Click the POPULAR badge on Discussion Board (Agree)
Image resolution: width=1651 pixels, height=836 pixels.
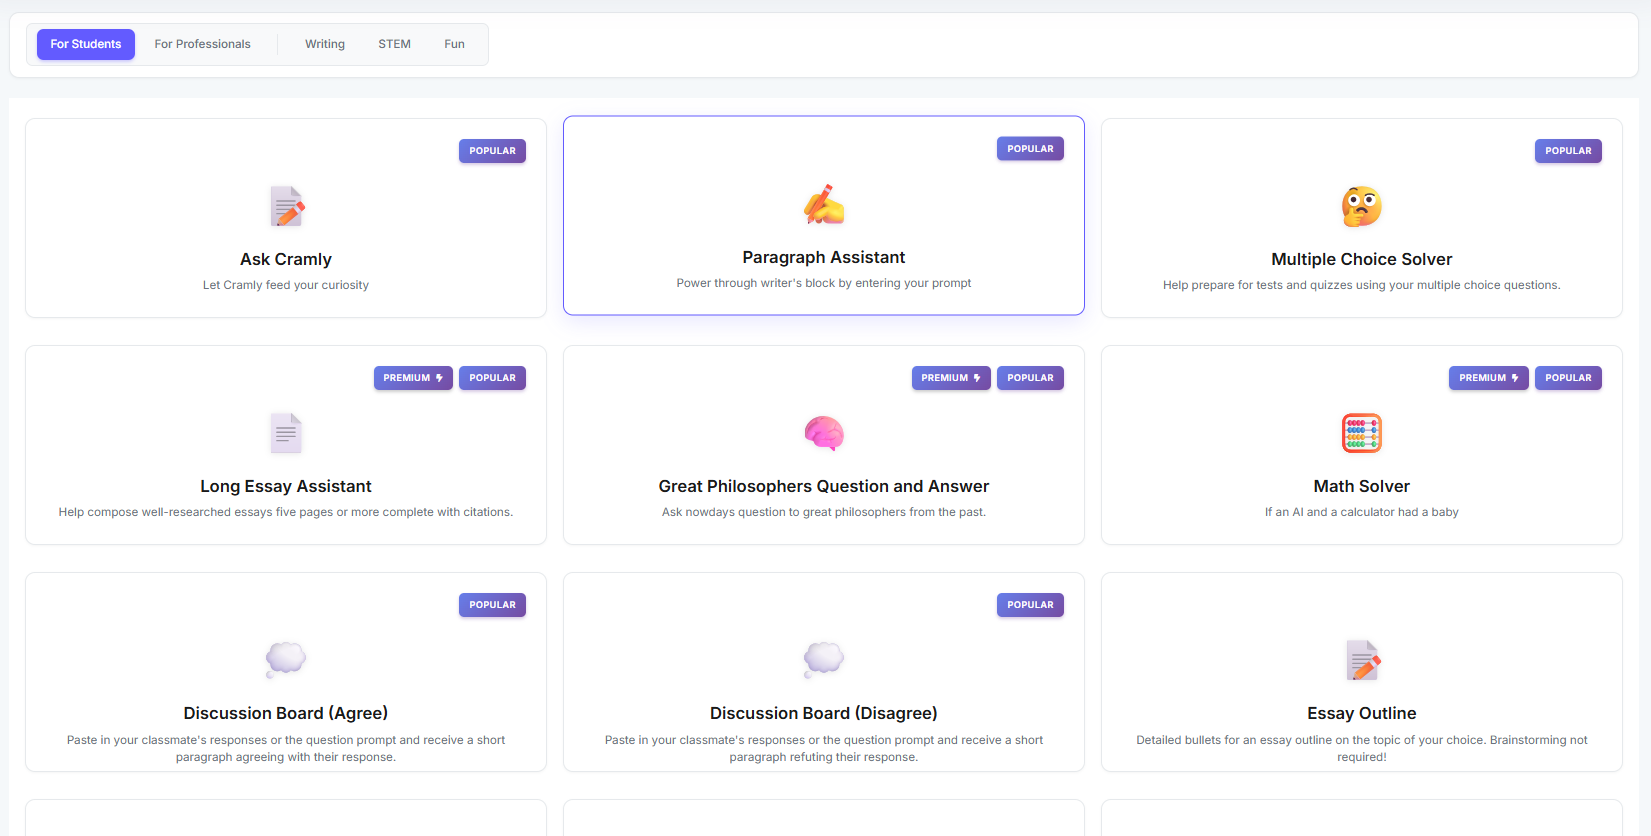click(x=492, y=605)
